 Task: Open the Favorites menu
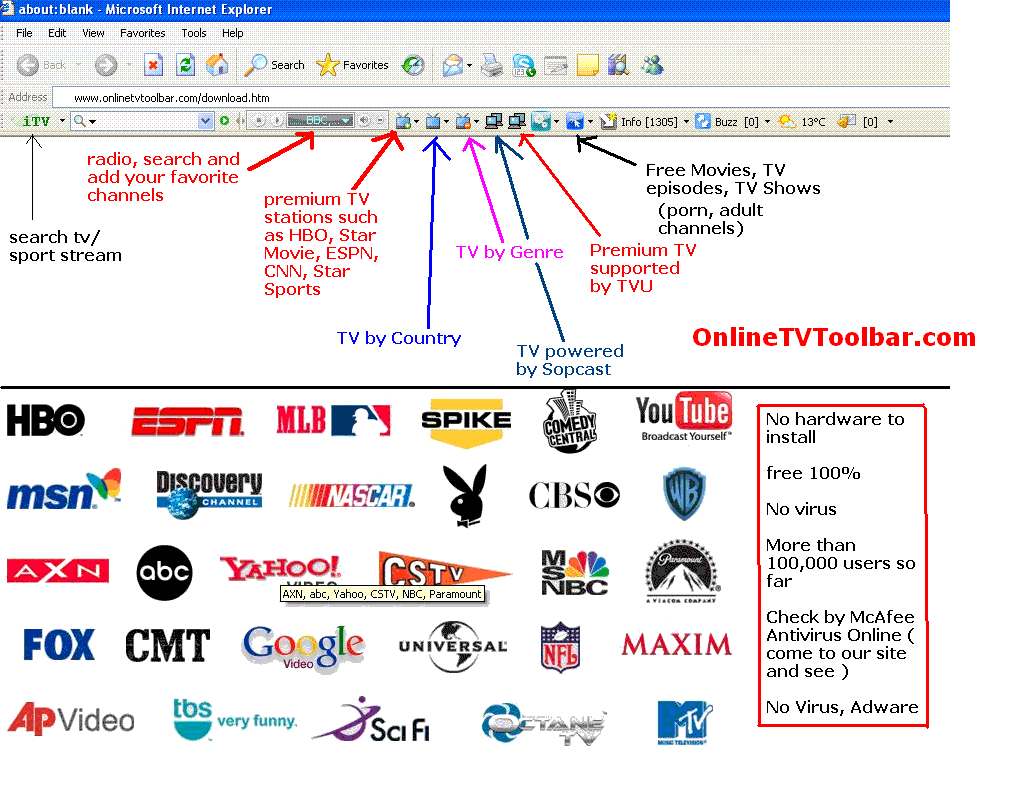142,33
